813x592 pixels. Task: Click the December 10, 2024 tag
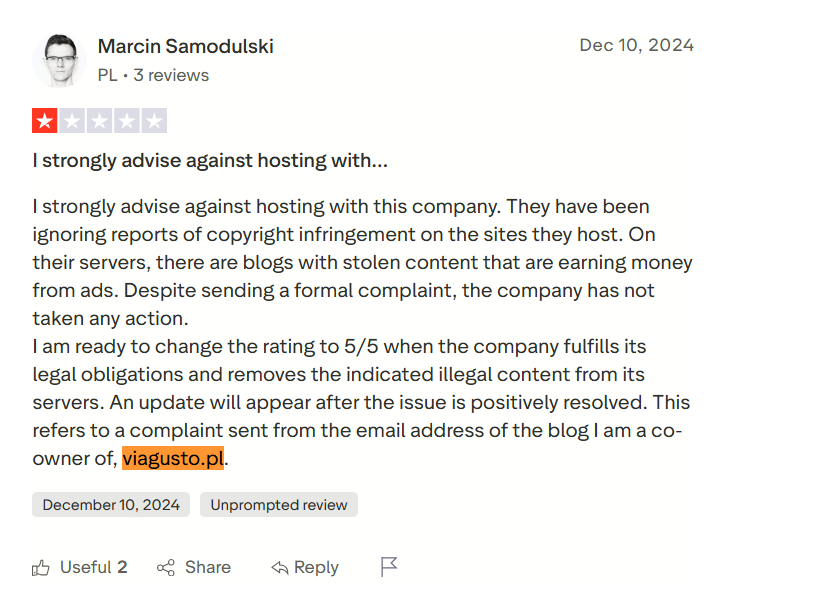[x=111, y=504]
